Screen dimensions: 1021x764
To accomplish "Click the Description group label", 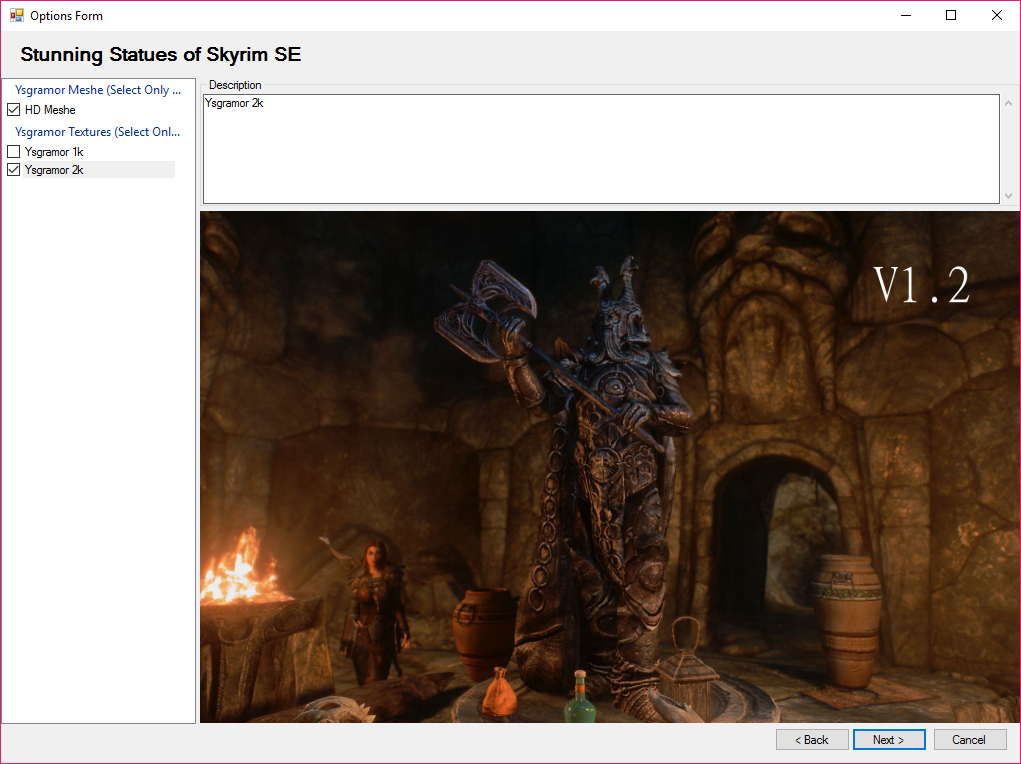I will point(235,85).
